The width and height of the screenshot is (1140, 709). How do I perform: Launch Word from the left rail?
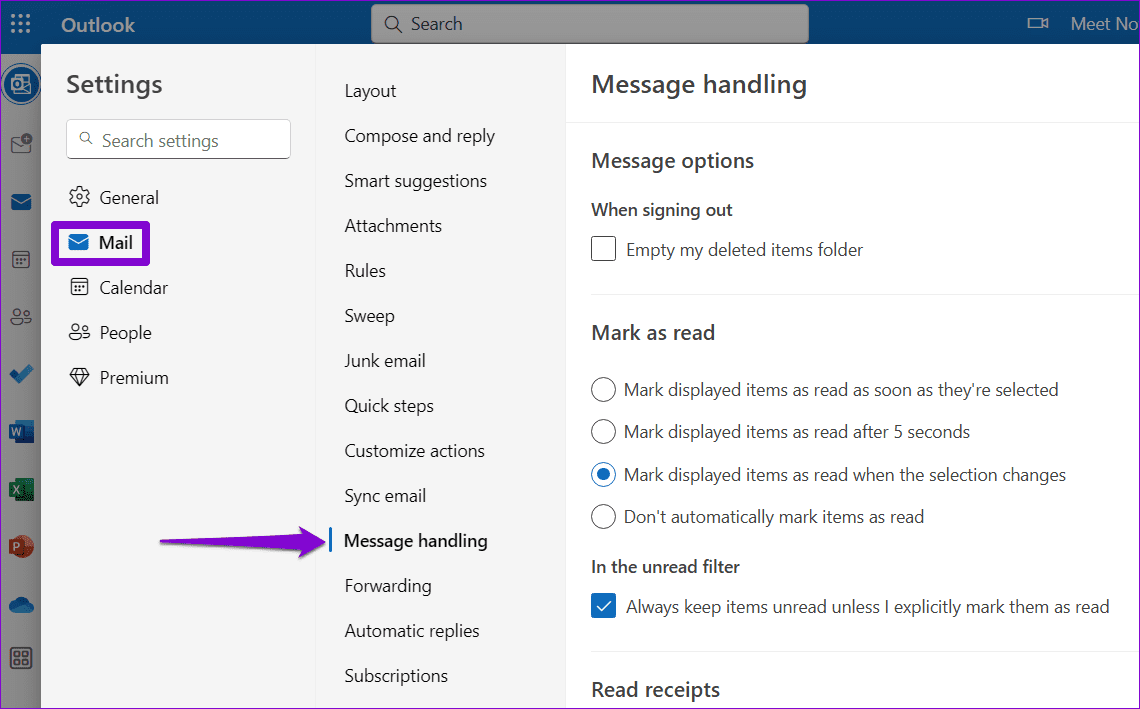click(x=21, y=430)
